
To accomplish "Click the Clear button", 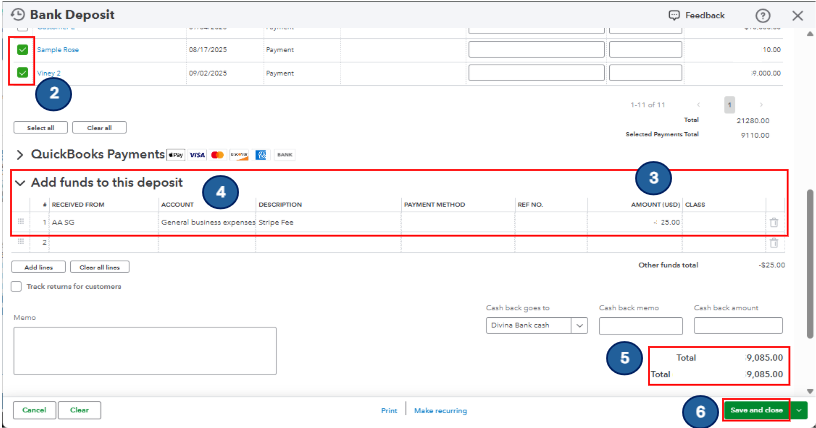I will coord(80,410).
